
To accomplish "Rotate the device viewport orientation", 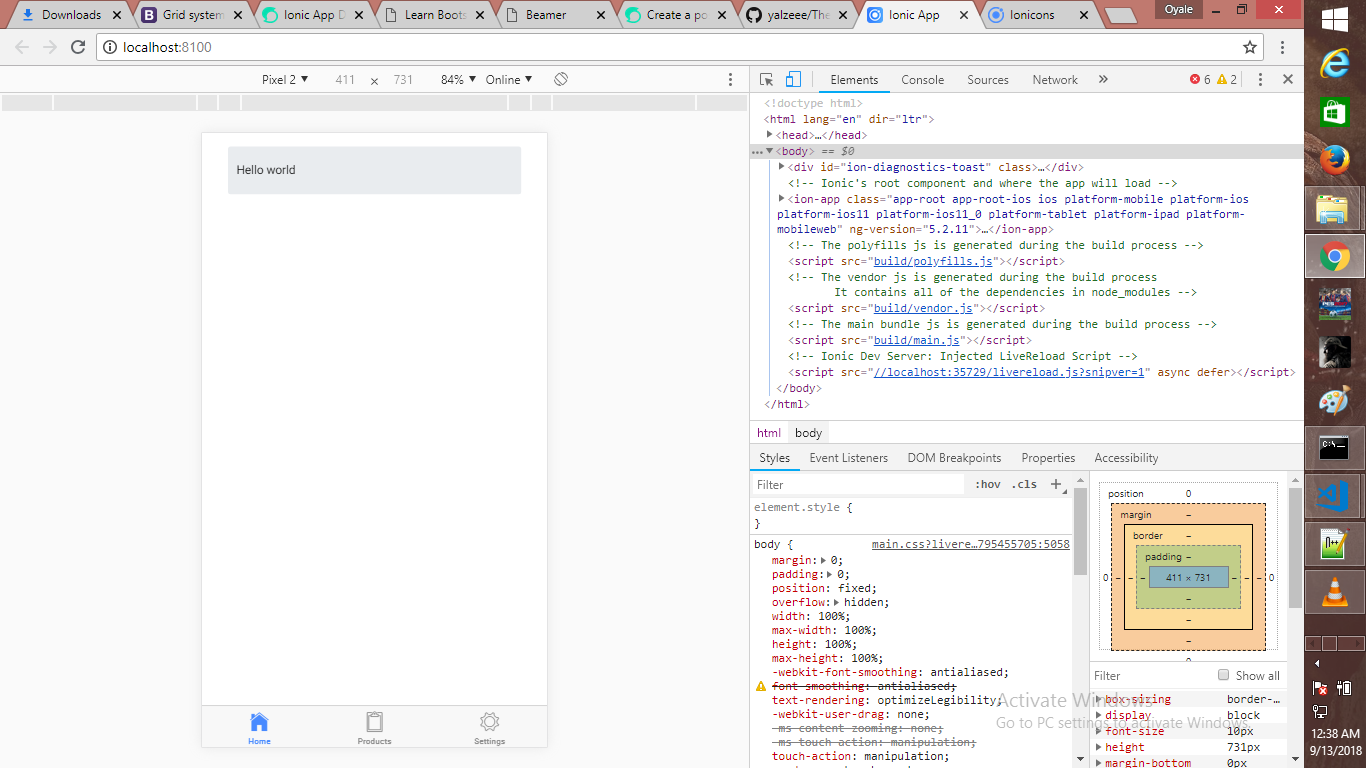I will 562,79.
